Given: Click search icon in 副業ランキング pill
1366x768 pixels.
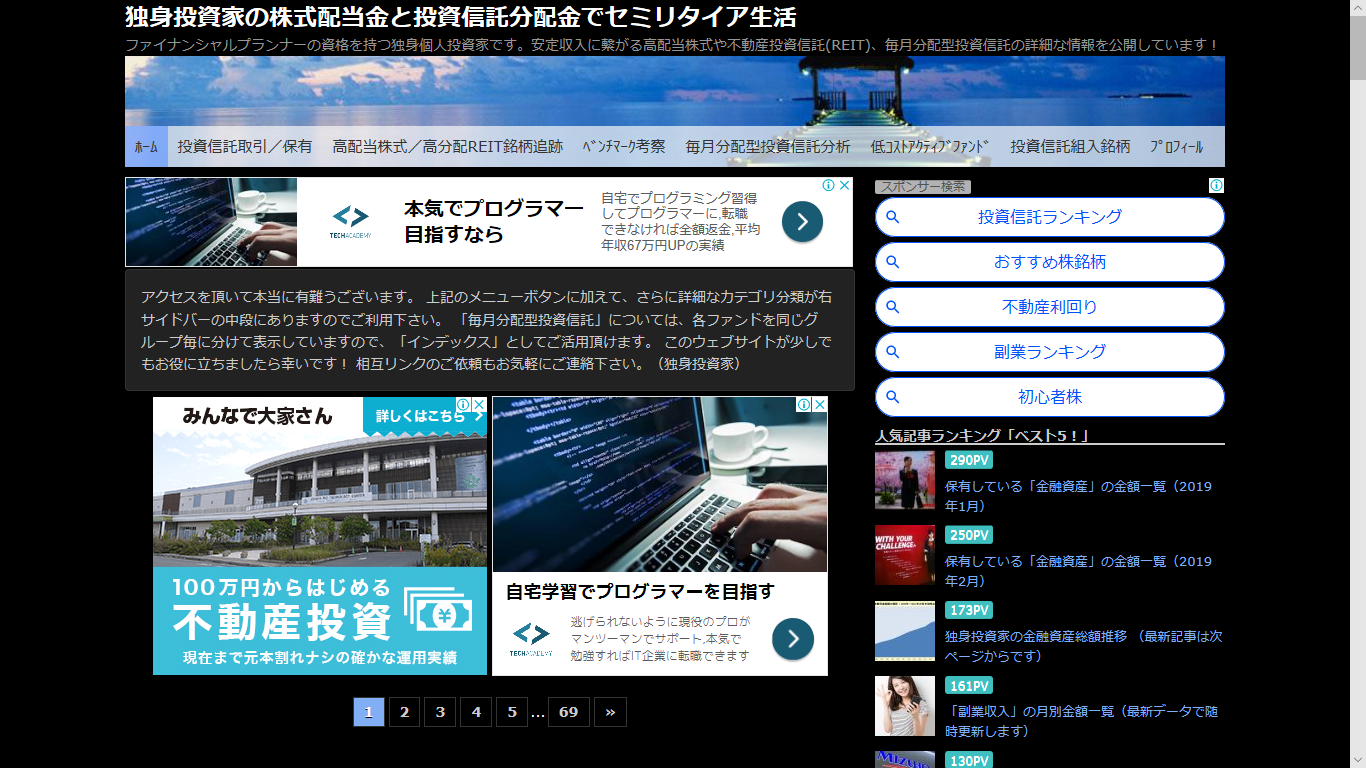Looking at the screenshot, I should 893,352.
